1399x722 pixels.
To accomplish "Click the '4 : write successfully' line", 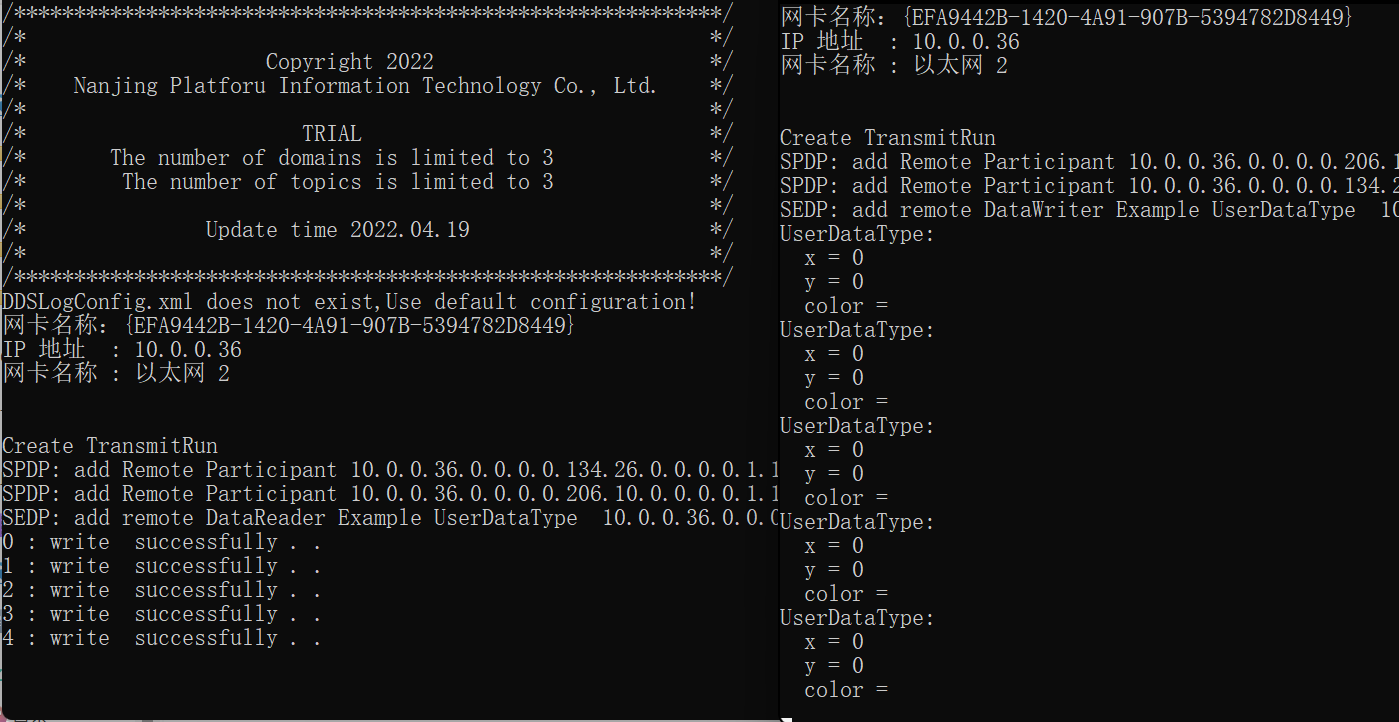I will pyautogui.click(x=162, y=638).
